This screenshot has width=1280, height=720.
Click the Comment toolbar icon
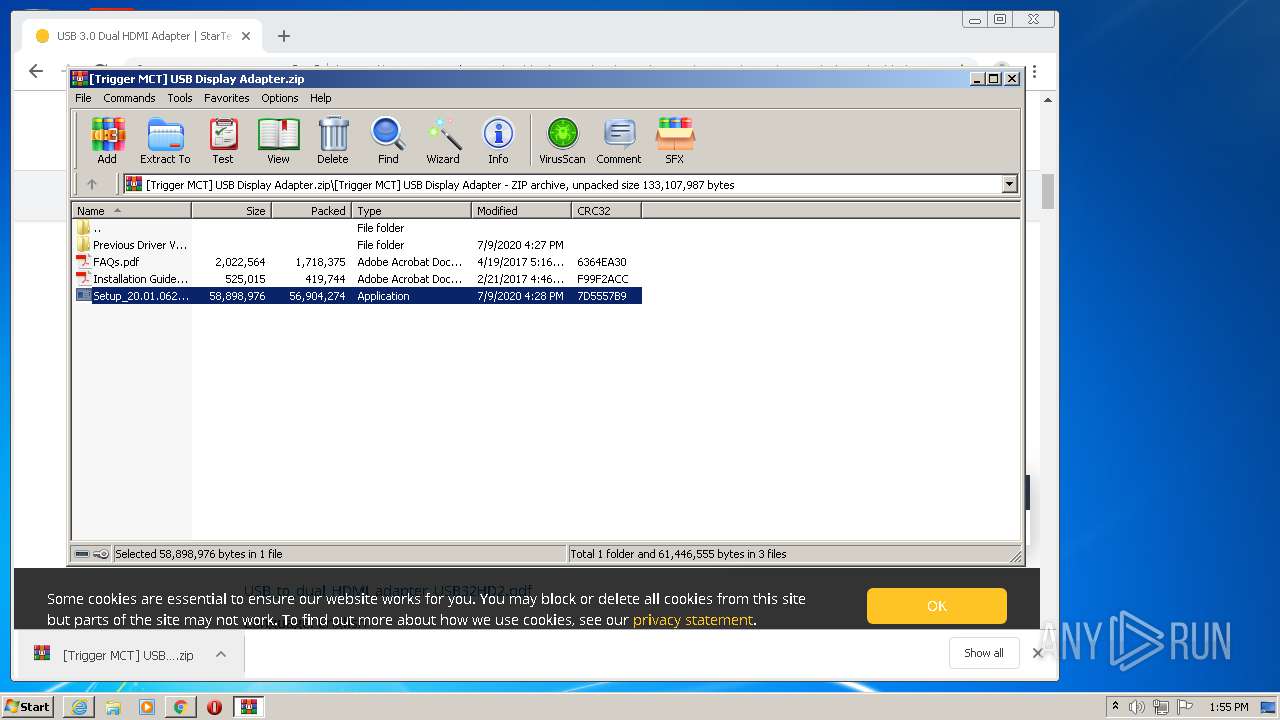619,140
